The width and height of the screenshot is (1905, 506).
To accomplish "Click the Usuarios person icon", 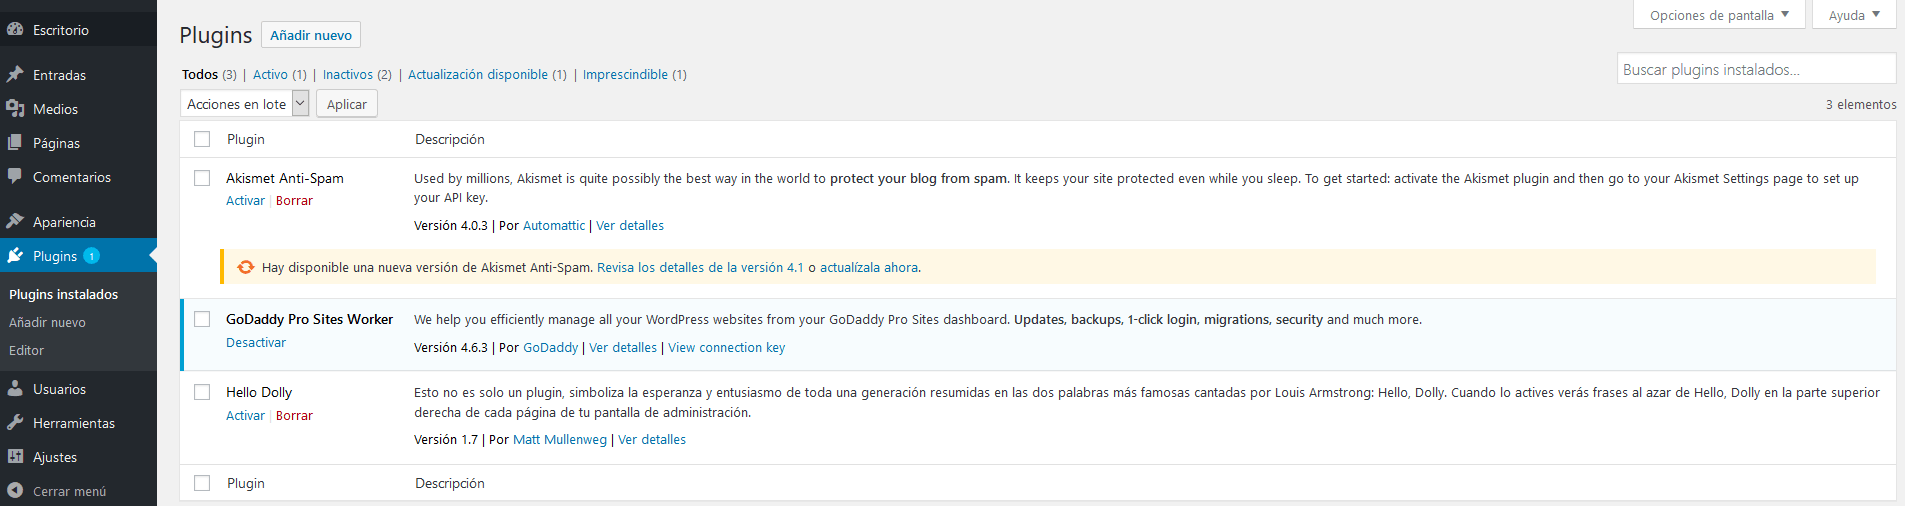I will click(15, 389).
